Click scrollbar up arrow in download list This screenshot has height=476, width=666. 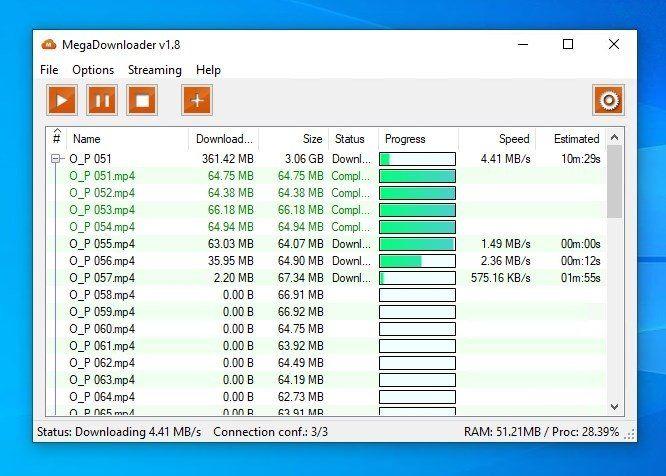click(x=614, y=137)
